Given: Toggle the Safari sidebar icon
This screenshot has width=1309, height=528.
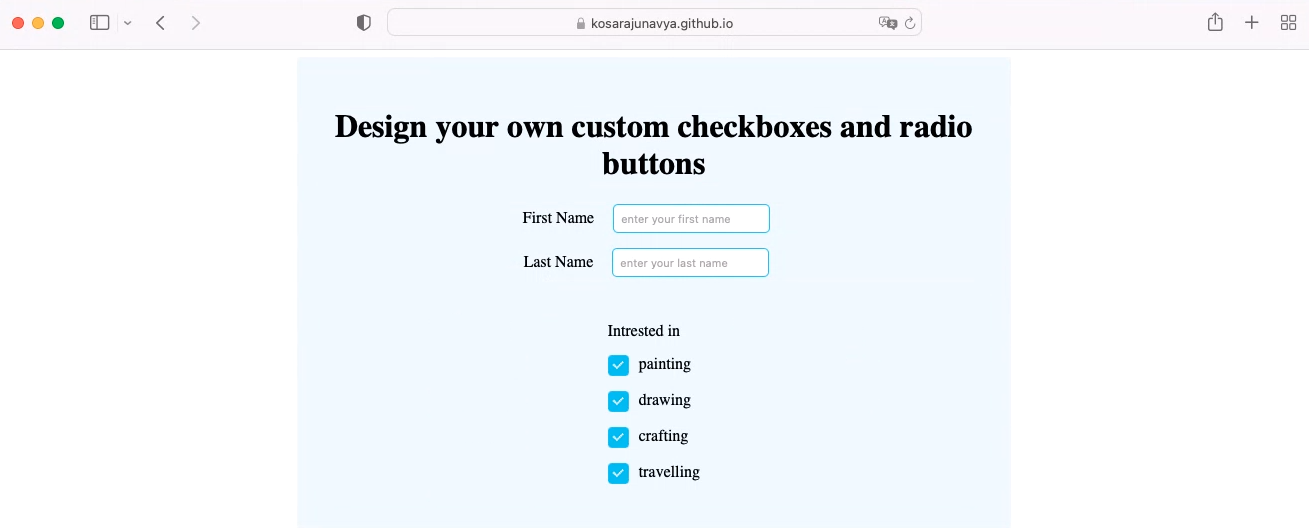Looking at the screenshot, I should point(99,22).
